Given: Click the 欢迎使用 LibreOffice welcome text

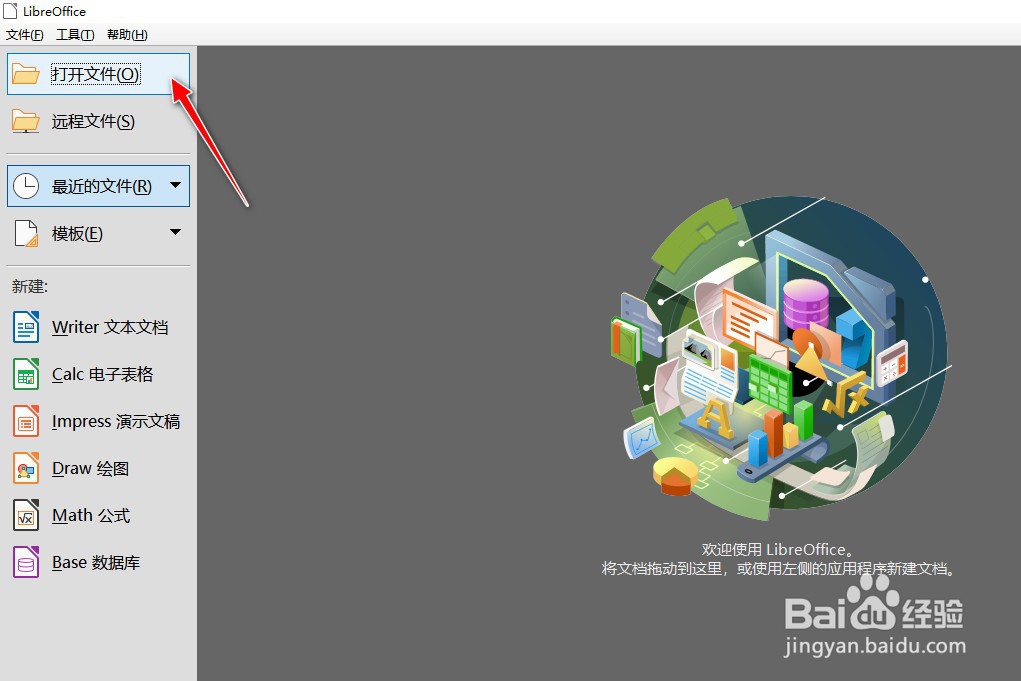Looking at the screenshot, I should (x=777, y=549).
